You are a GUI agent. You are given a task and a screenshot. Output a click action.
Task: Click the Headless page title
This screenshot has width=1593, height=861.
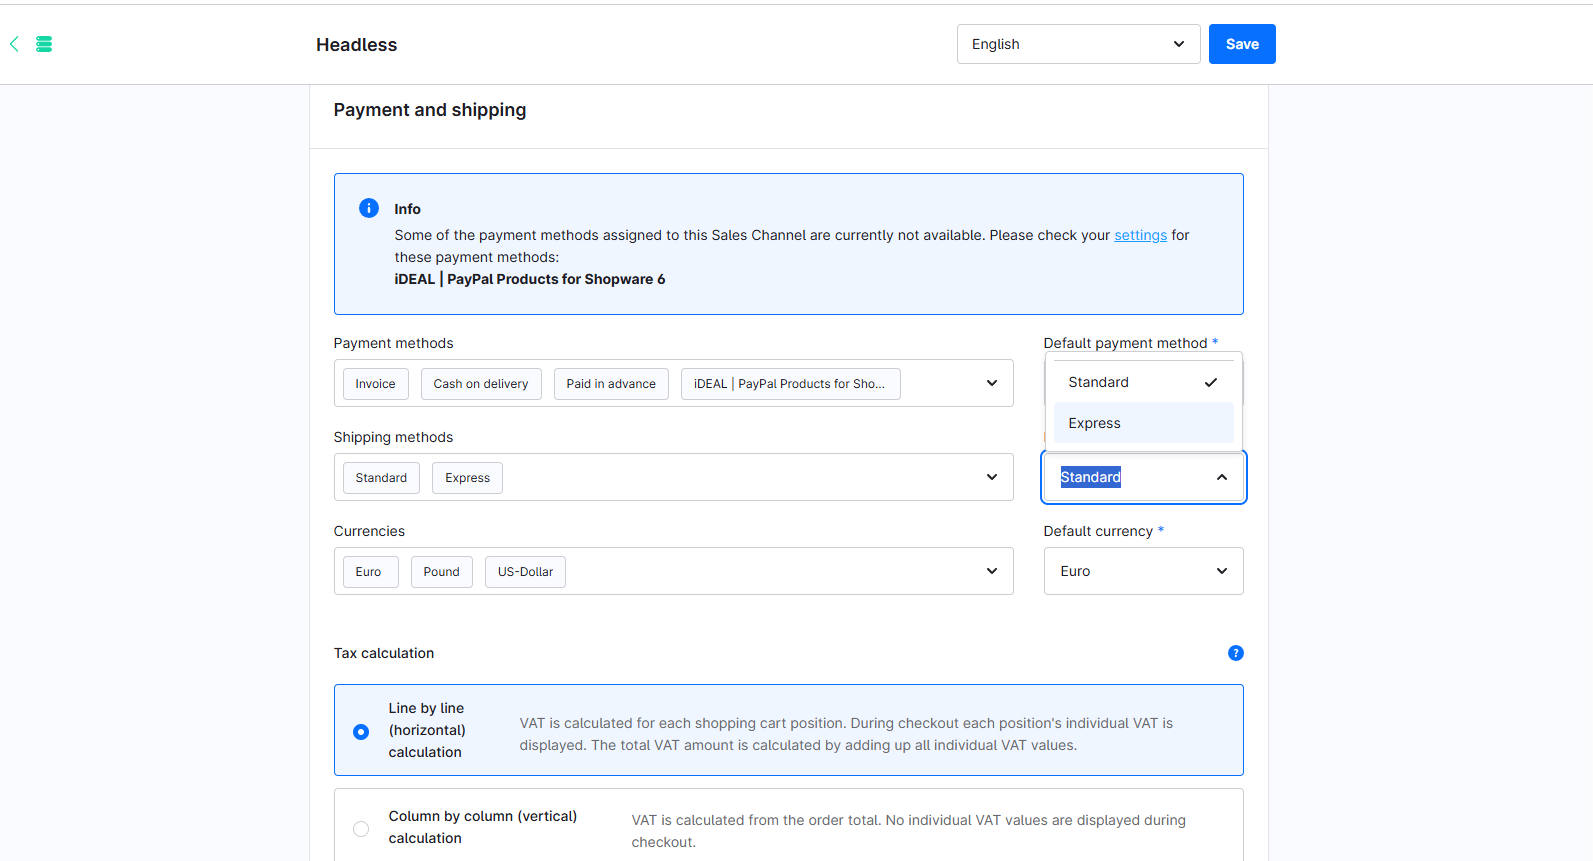click(x=356, y=44)
